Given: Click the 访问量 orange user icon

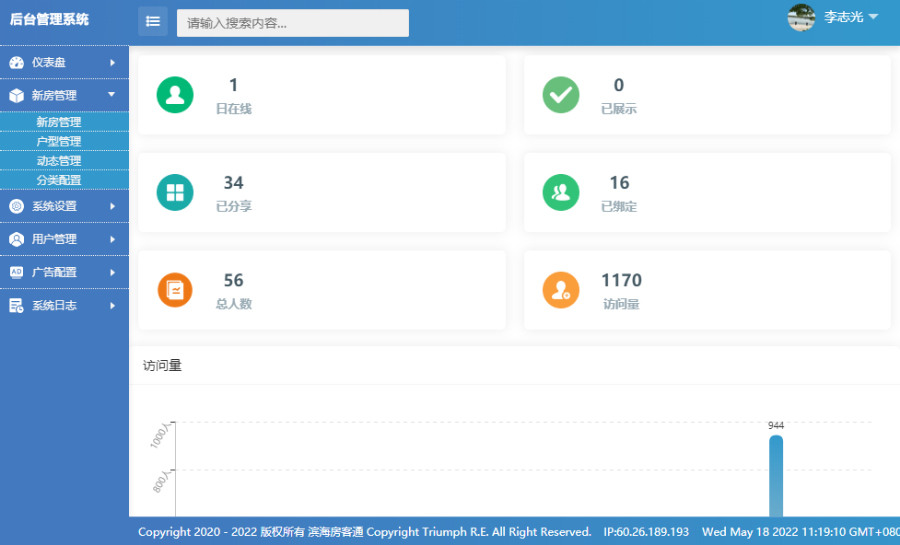Looking at the screenshot, I should pos(561,290).
